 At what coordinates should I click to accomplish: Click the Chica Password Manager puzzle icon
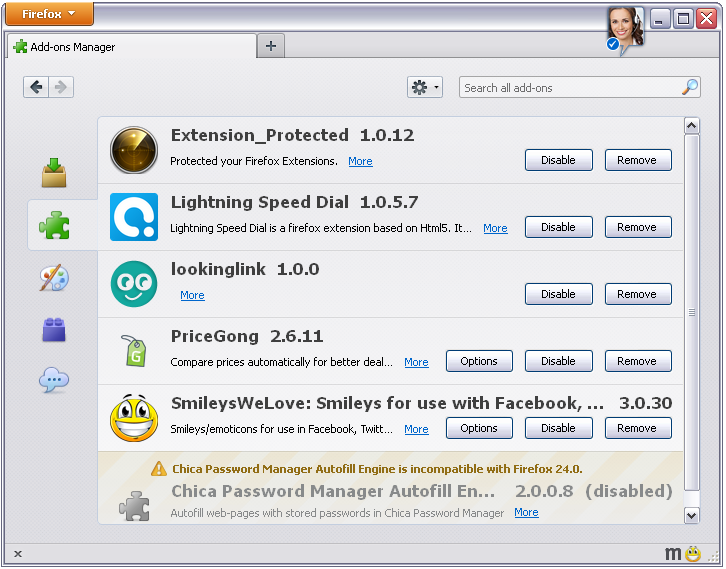coord(134,506)
